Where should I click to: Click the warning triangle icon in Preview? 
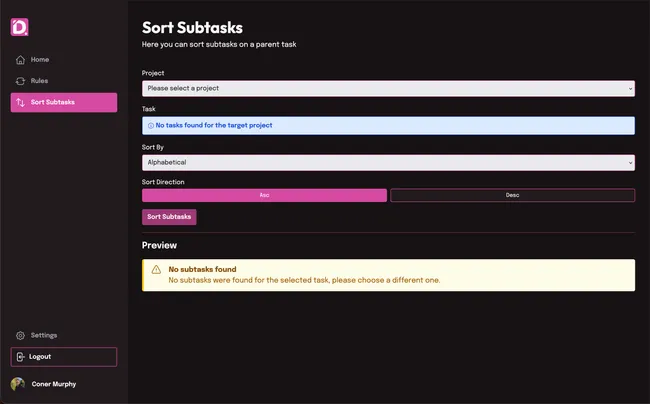tap(156, 270)
